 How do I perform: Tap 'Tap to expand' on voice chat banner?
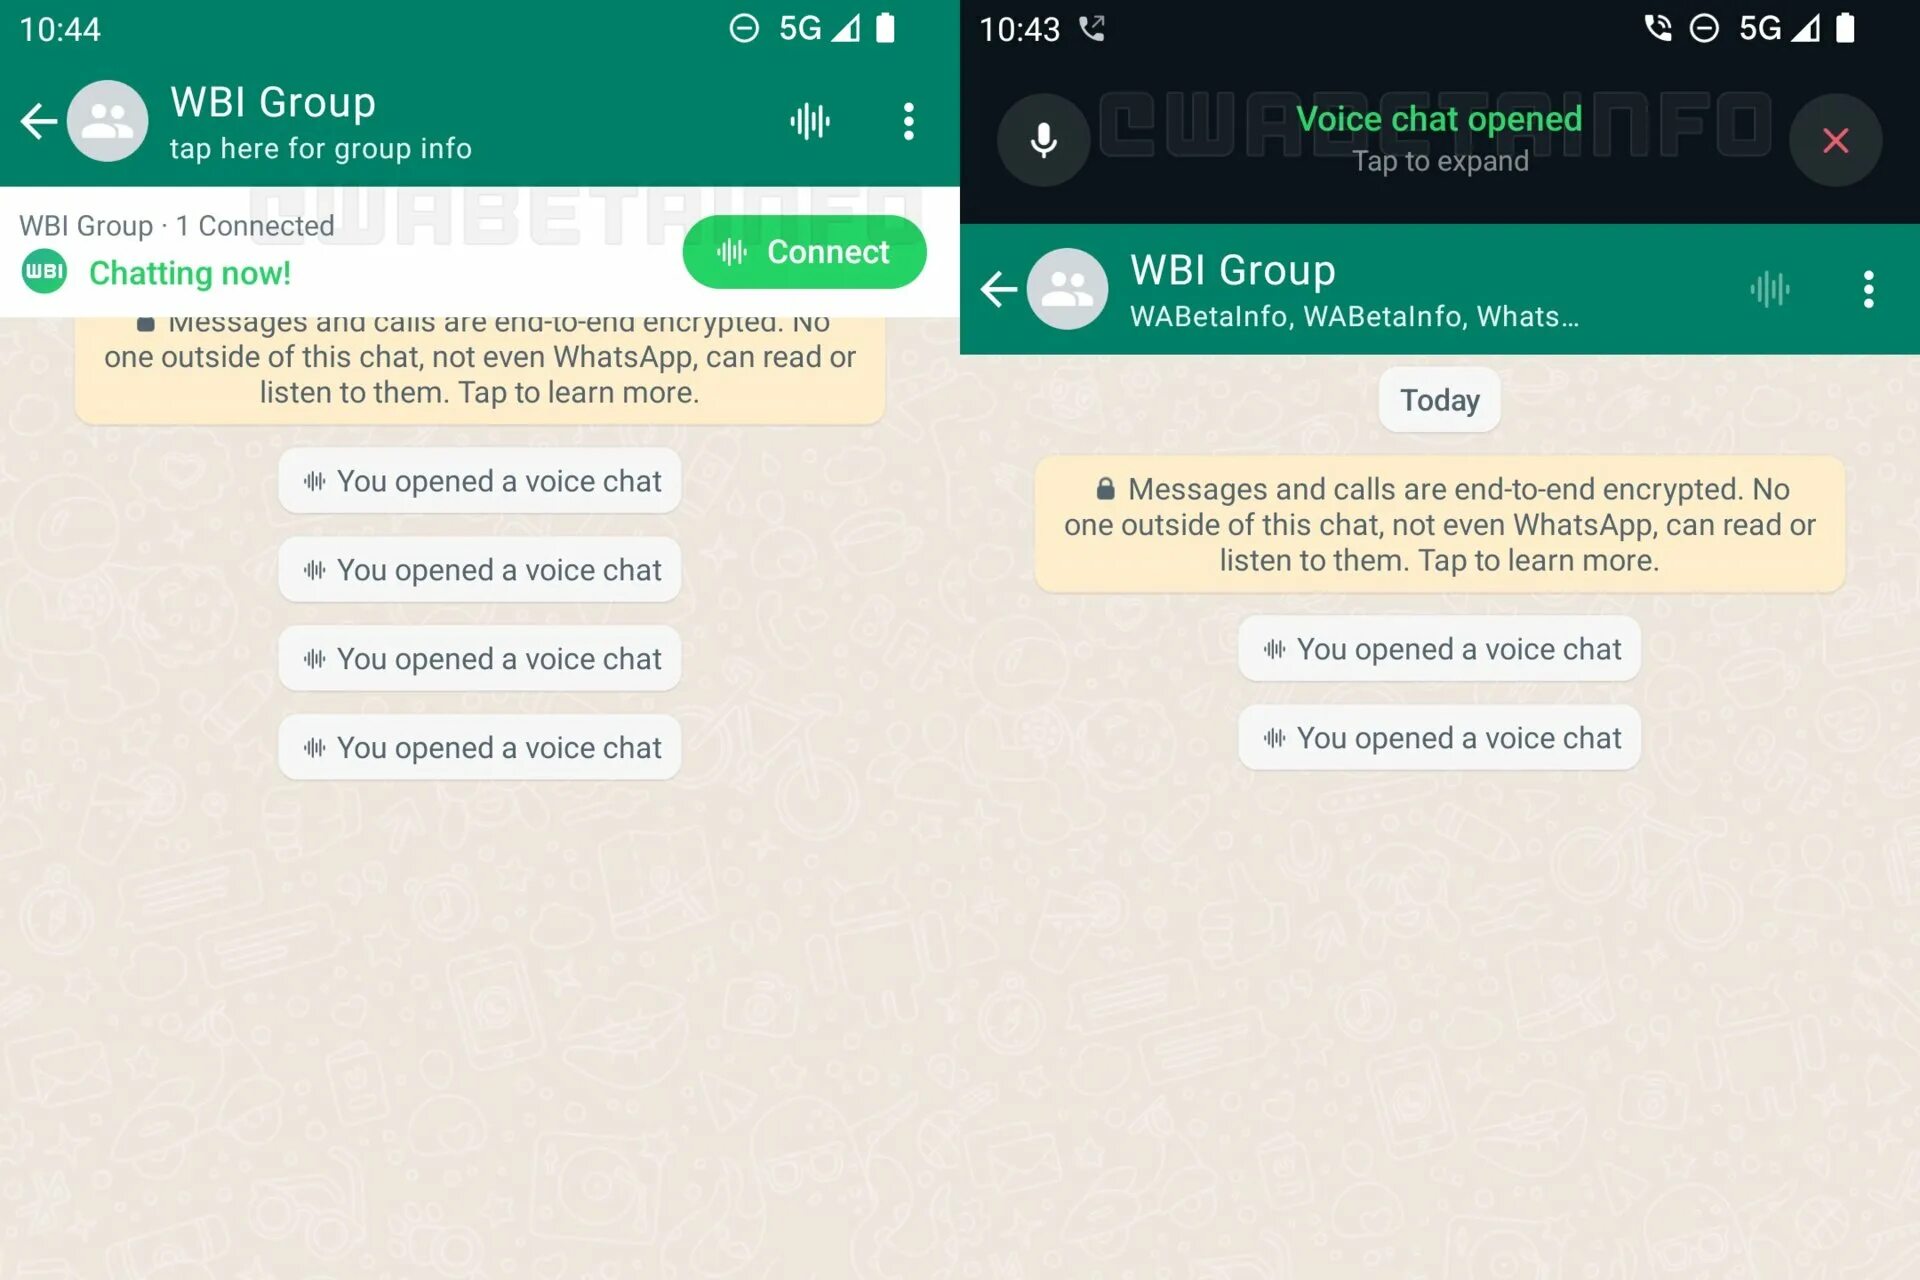[x=1440, y=160]
